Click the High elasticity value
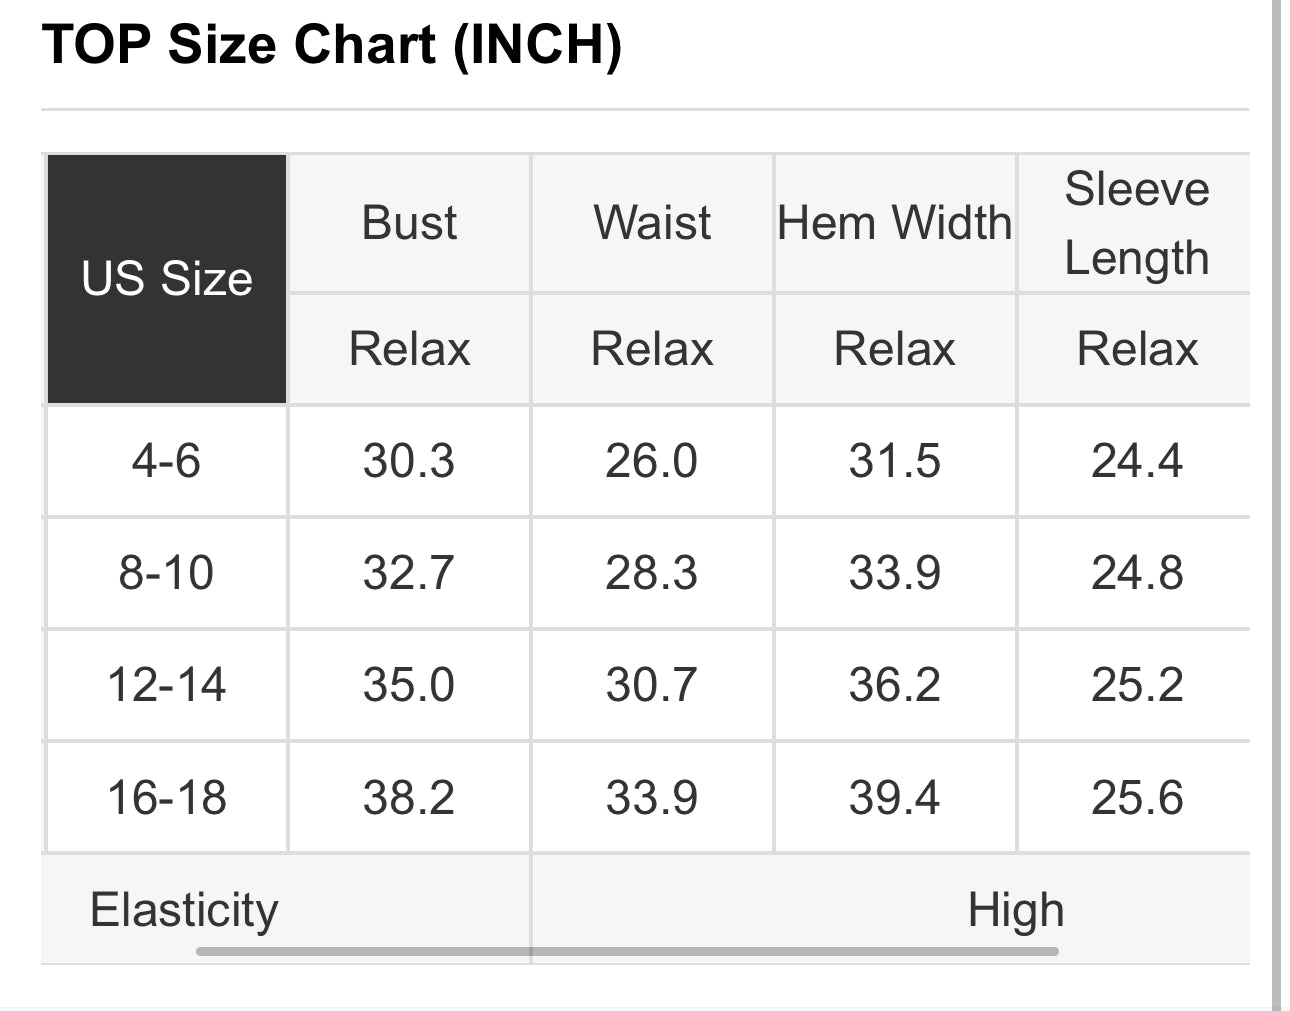 (1015, 910)
